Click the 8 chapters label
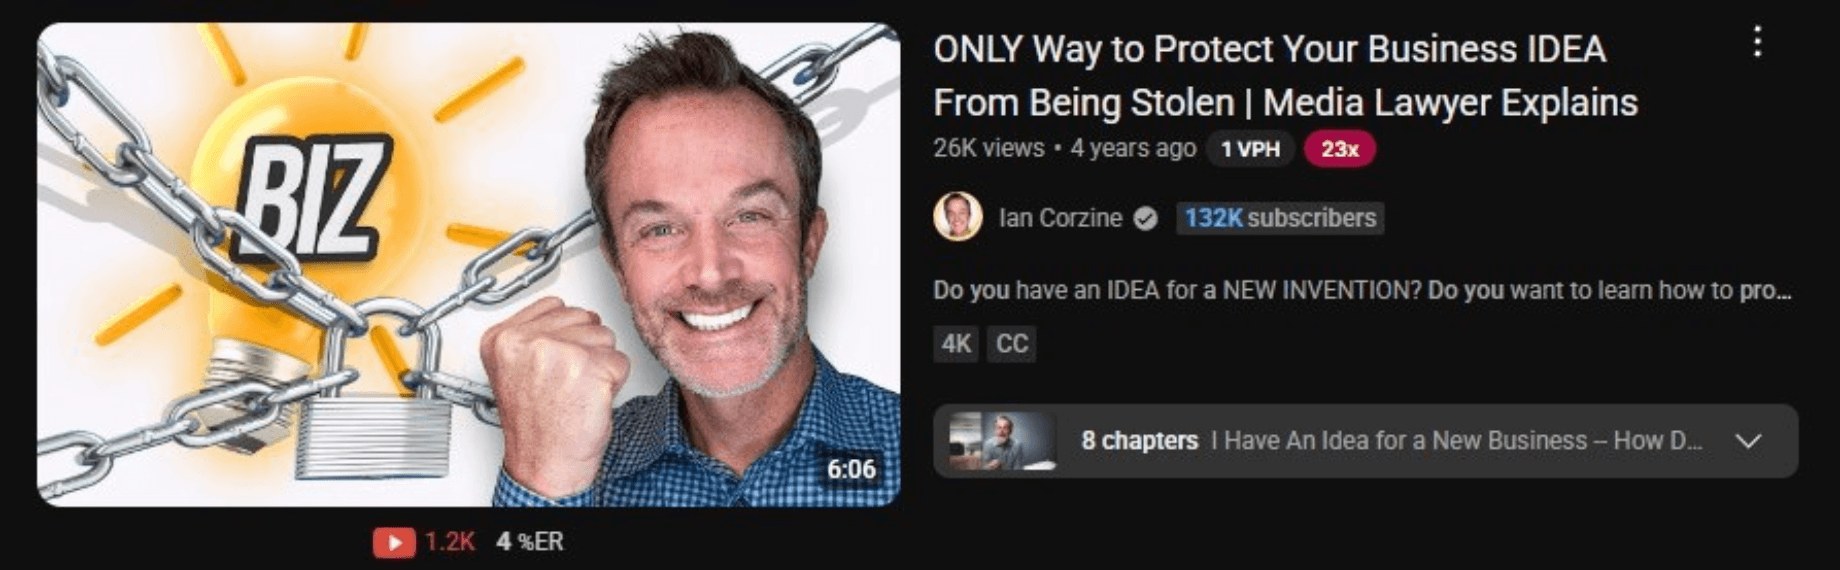1840x570 pixels. point(1139,441)
